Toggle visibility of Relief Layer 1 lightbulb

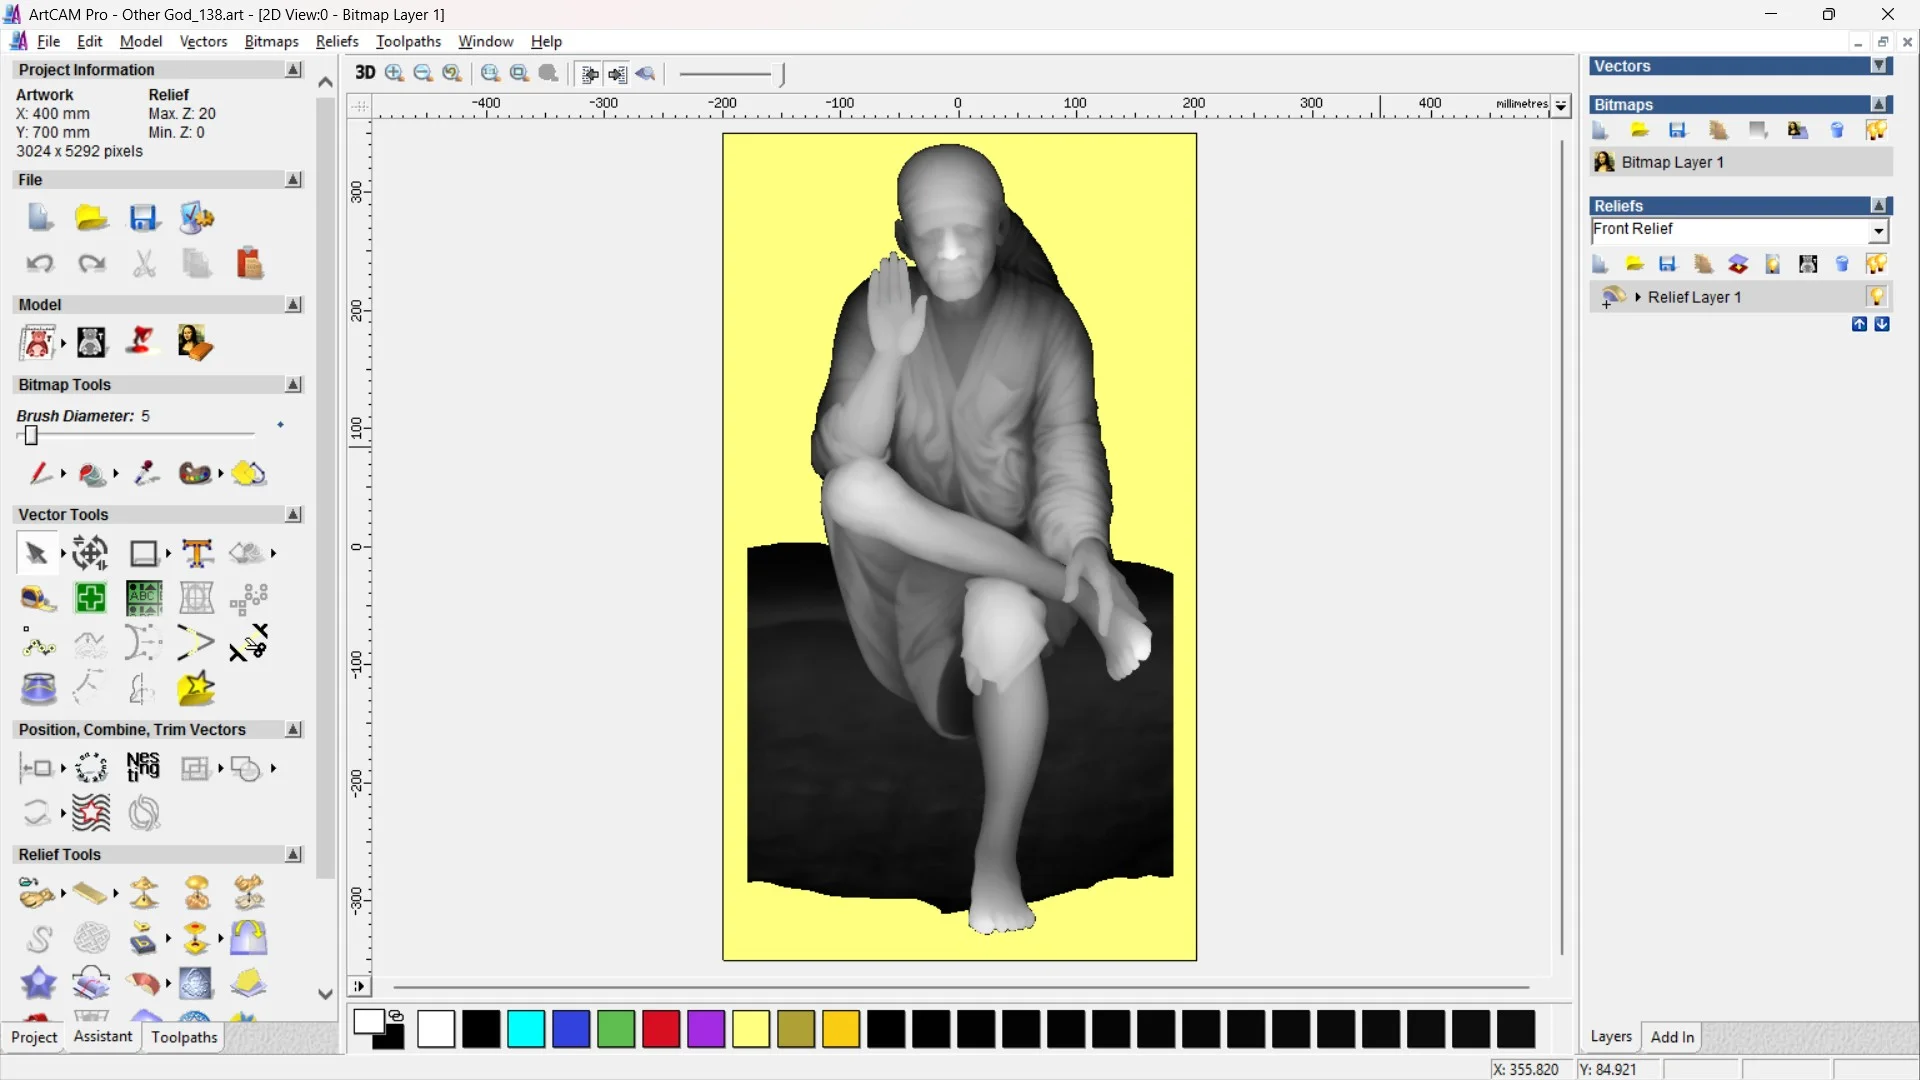pyautogui.click(x=1878, y=297)
